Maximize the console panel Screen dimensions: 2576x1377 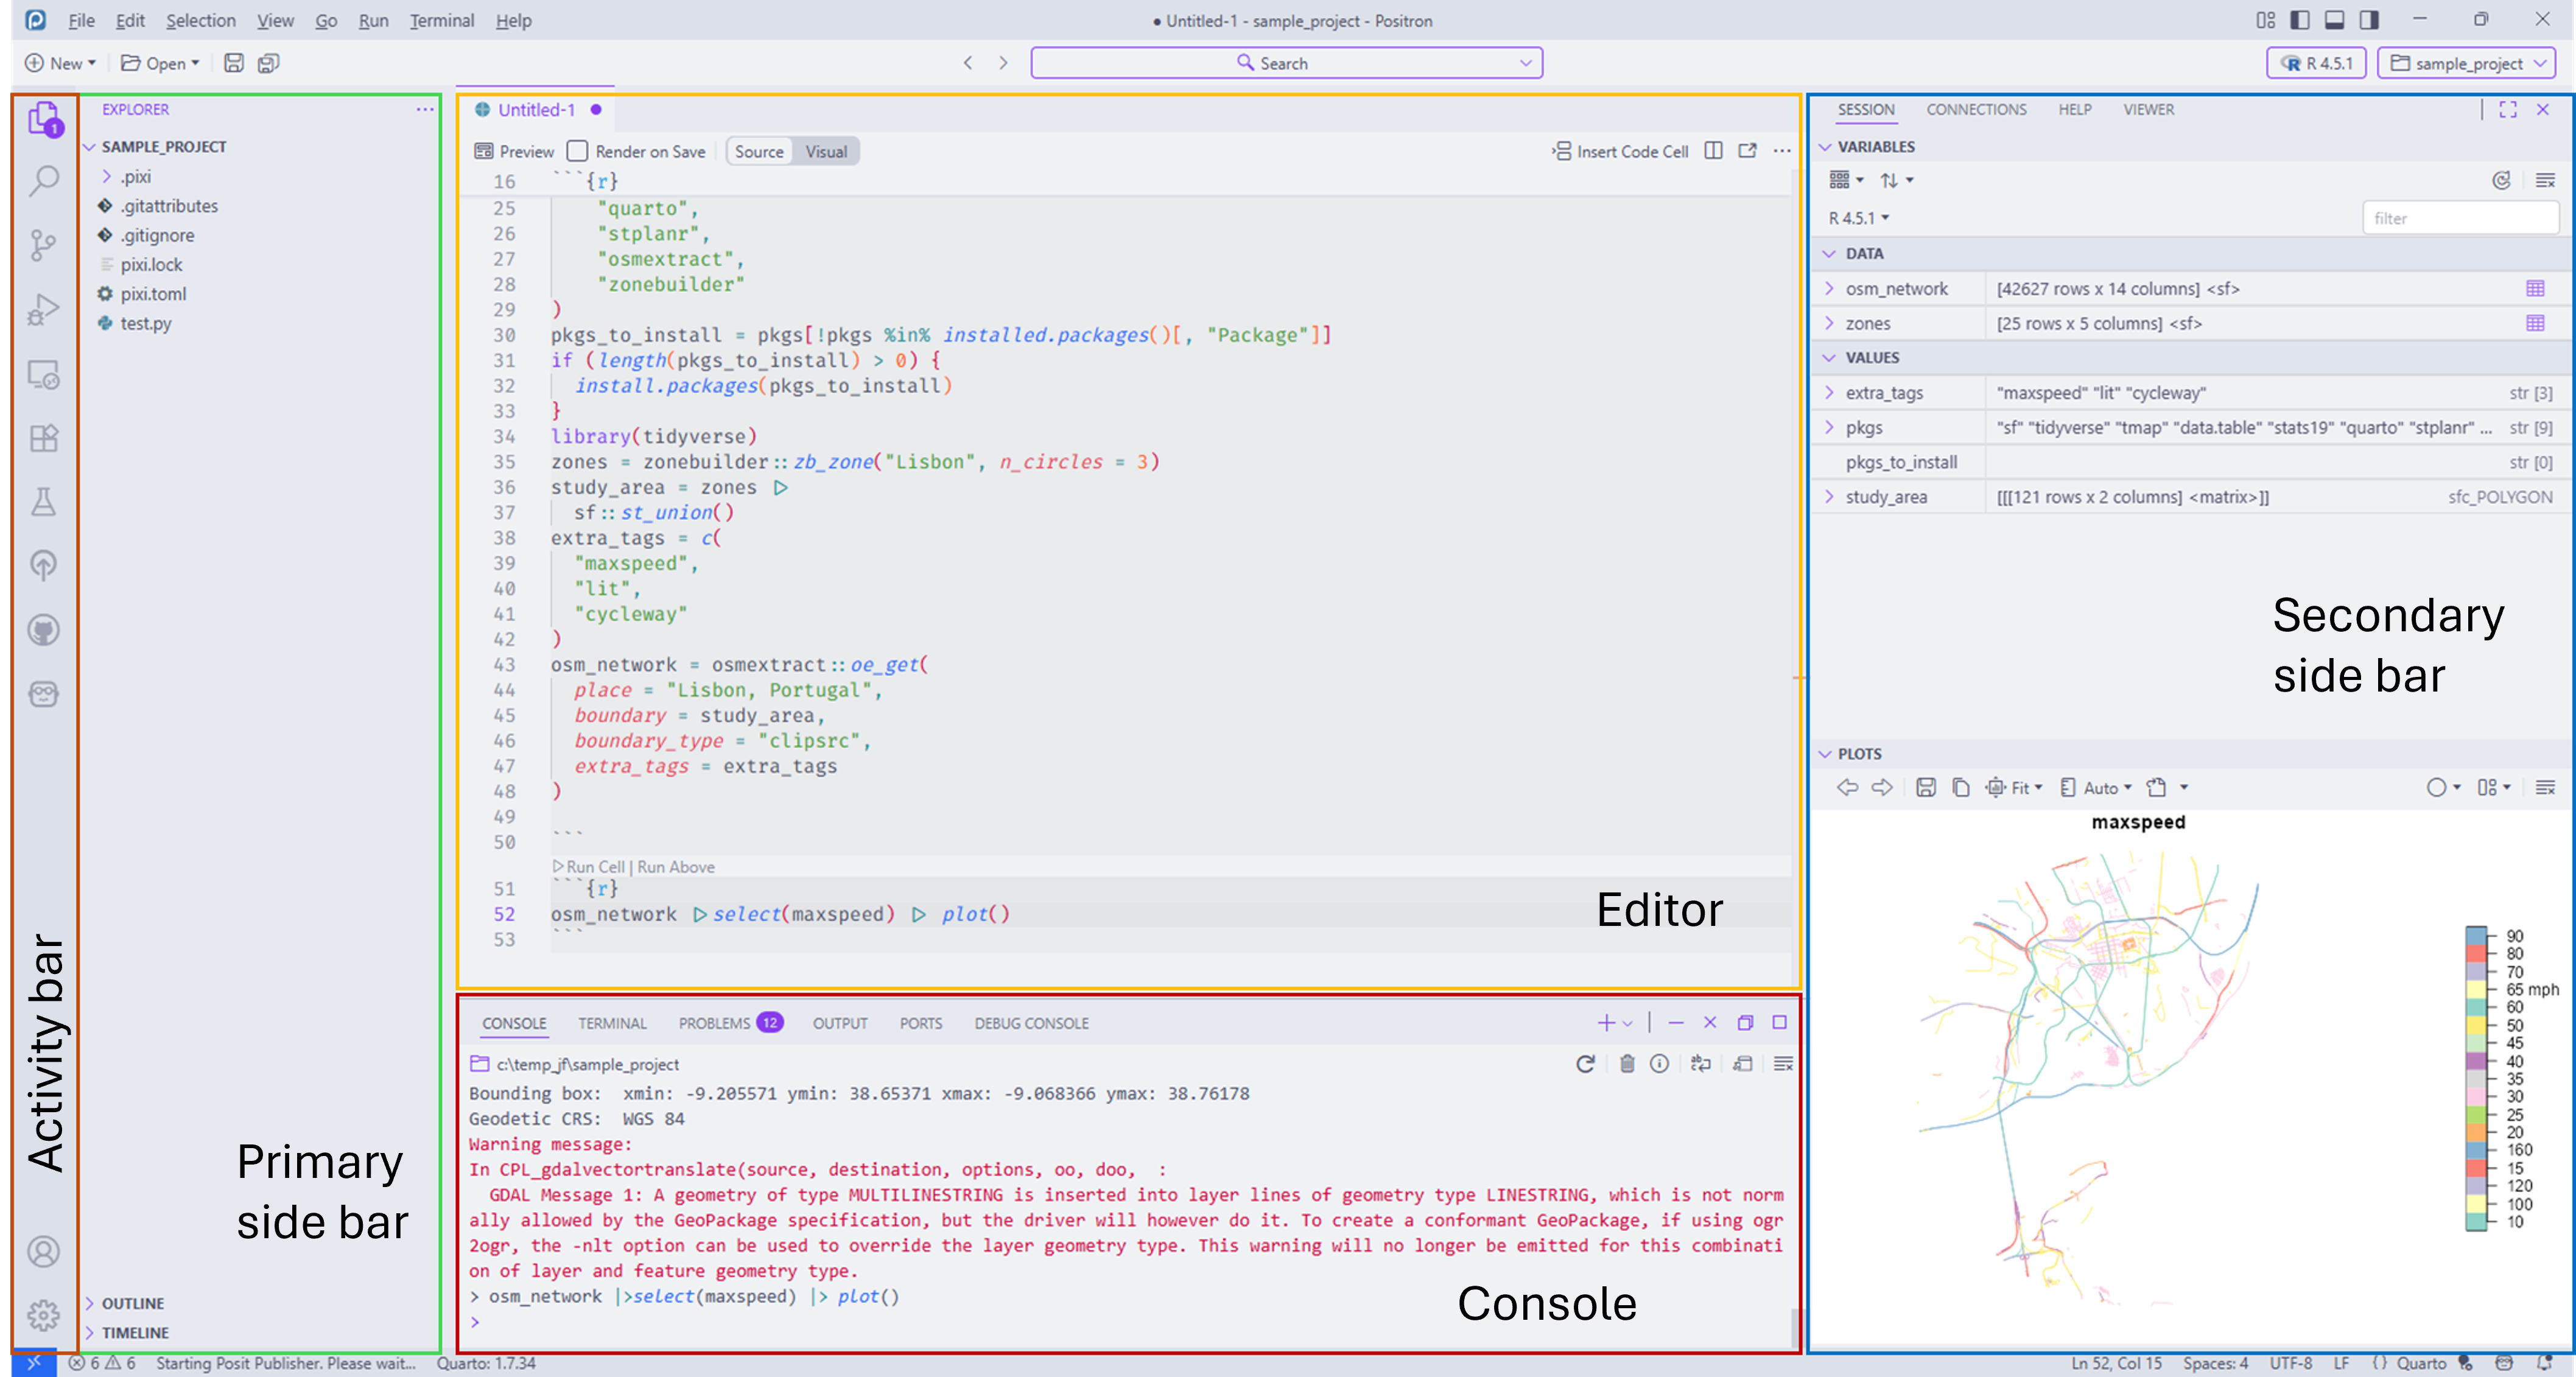coord(1780,1022)
